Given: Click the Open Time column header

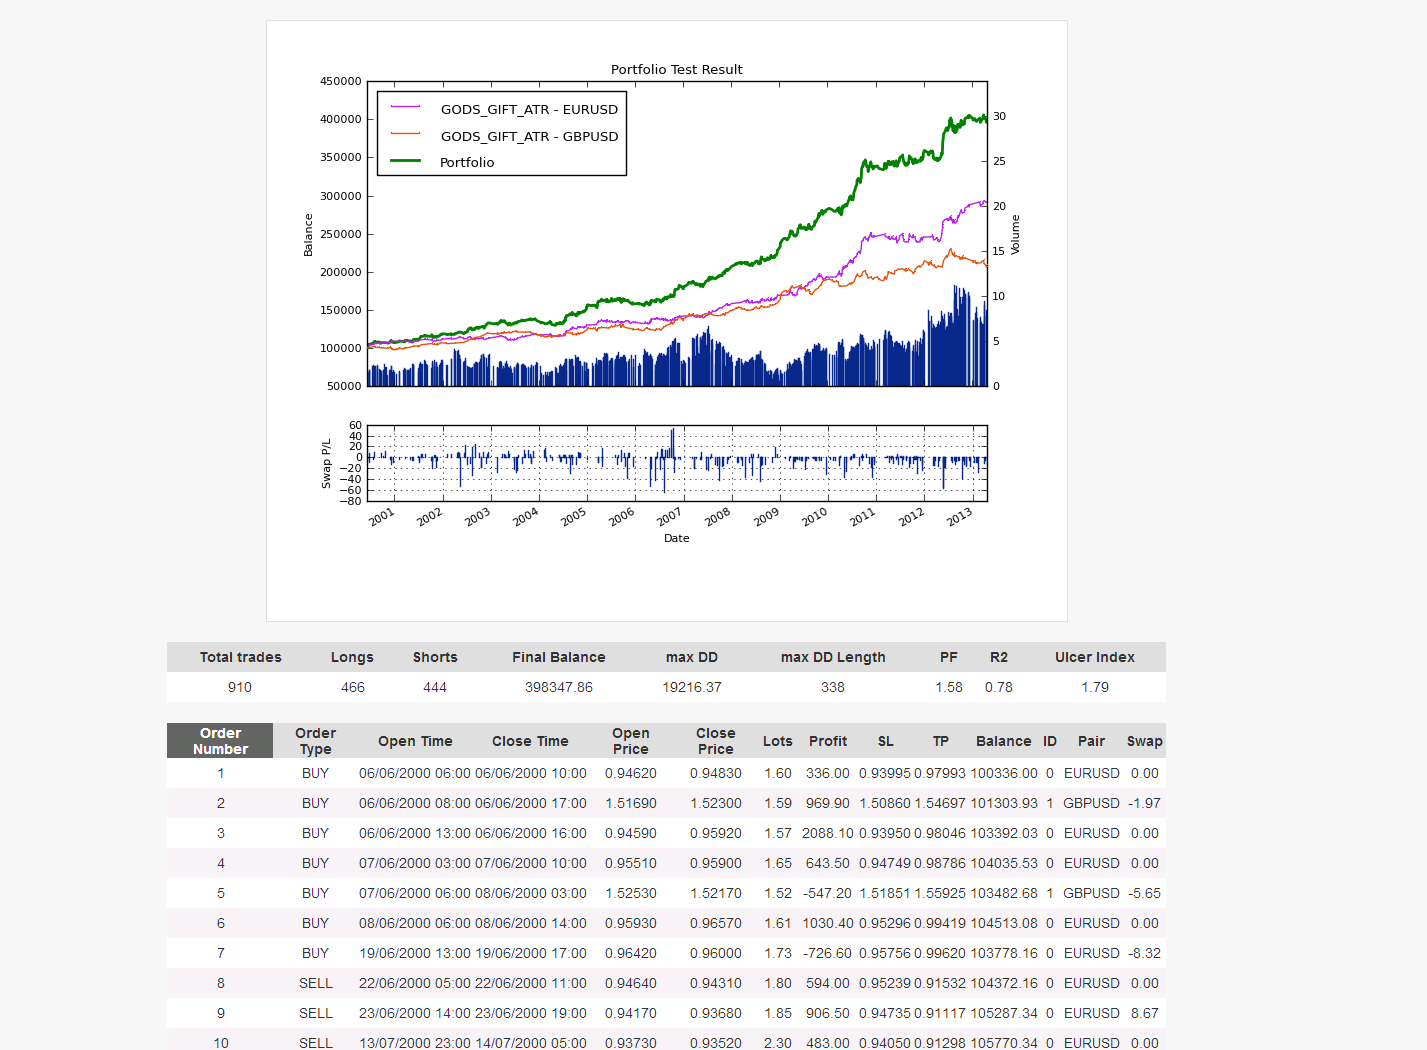Looking at the screenshot, I should click(x=415, y=741).
